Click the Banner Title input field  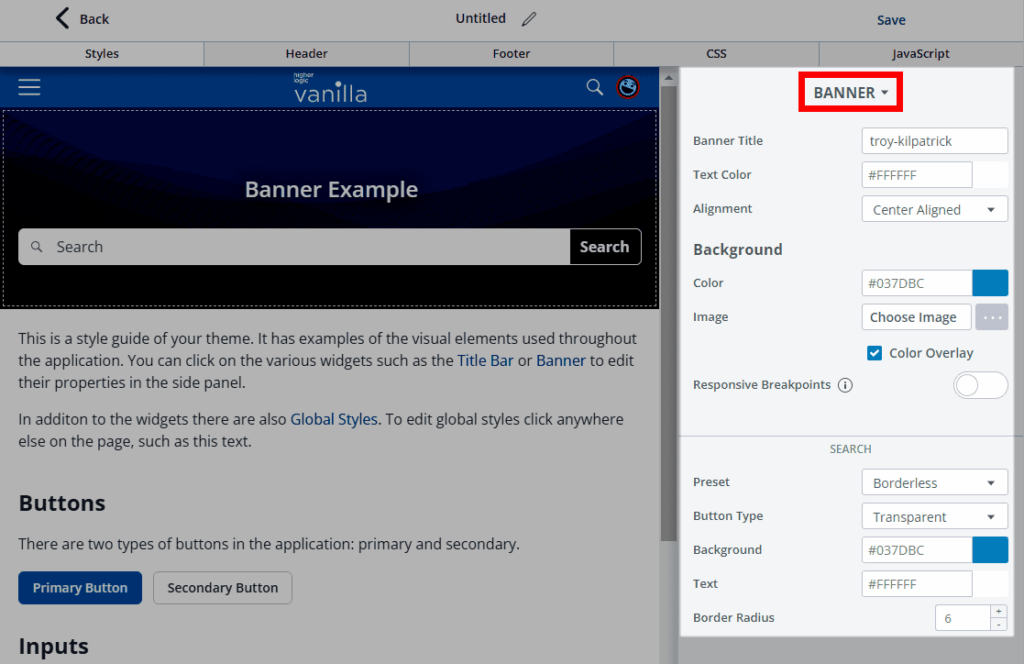[x=934, y=141]
